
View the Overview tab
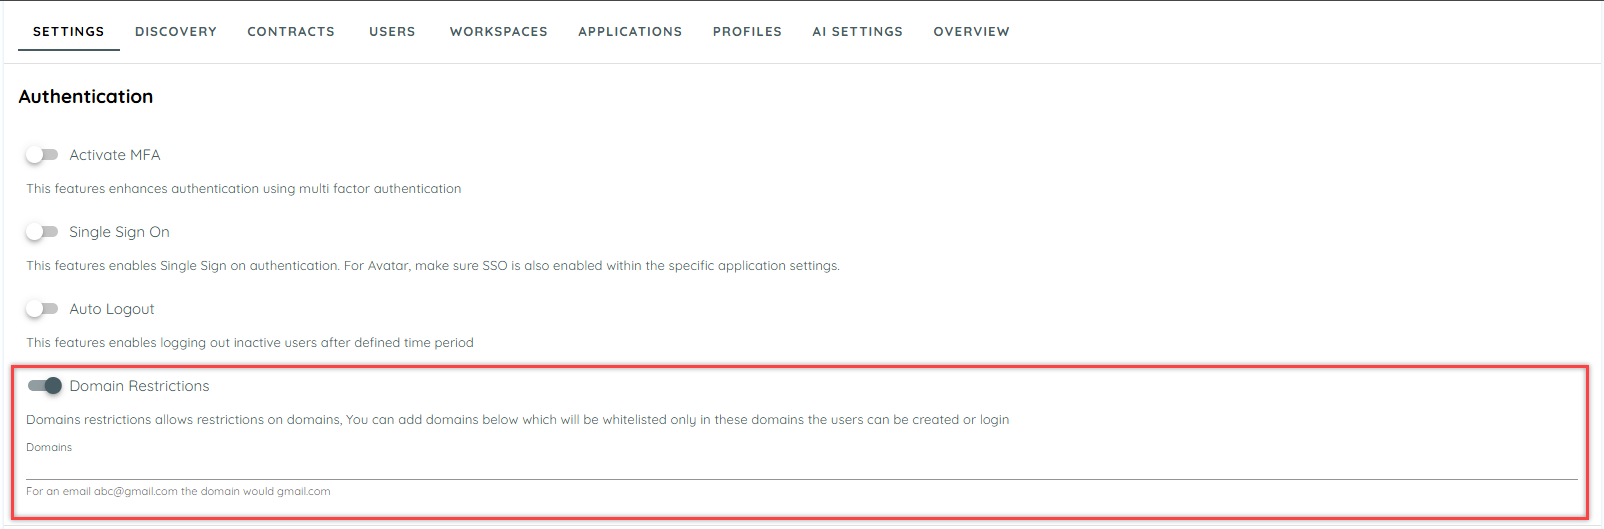971,32
